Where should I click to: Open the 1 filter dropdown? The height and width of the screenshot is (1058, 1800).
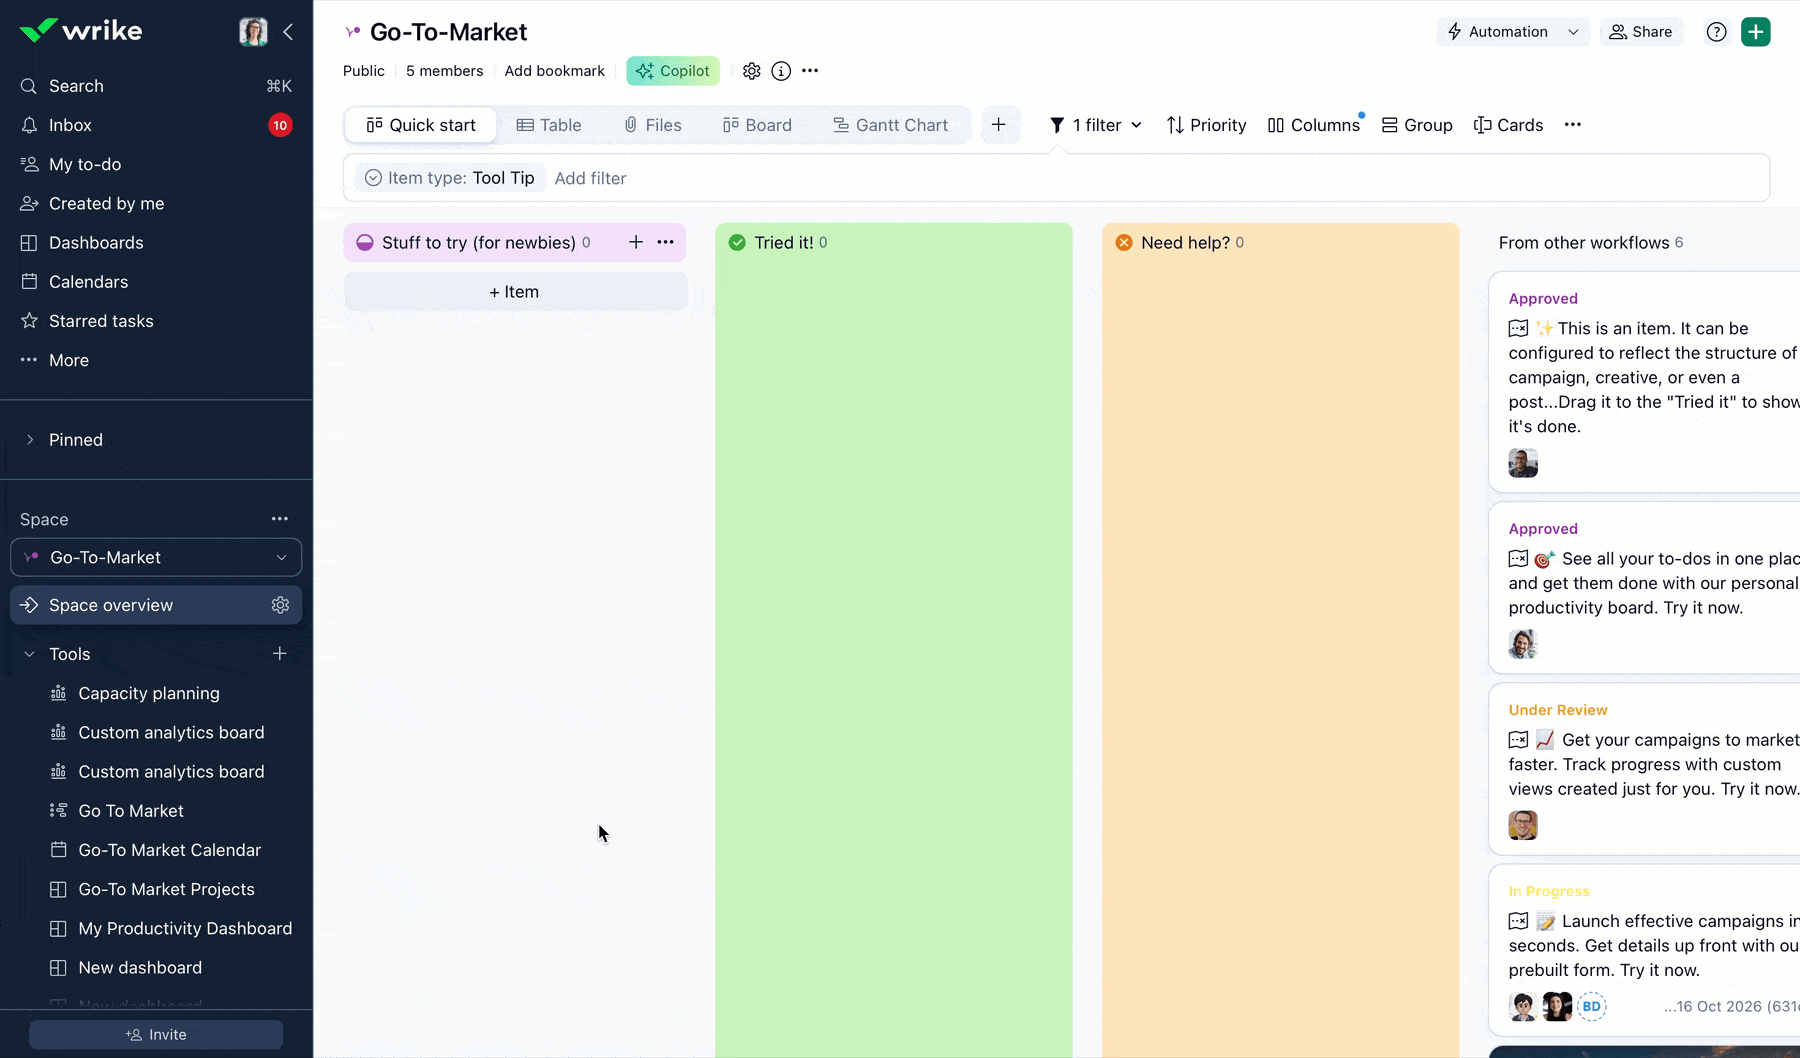click(x=1094, y=124)
